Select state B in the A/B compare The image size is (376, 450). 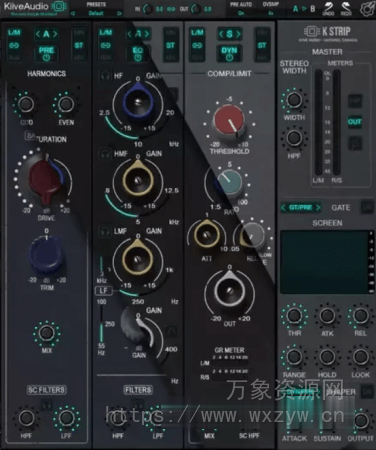point(313,9)
